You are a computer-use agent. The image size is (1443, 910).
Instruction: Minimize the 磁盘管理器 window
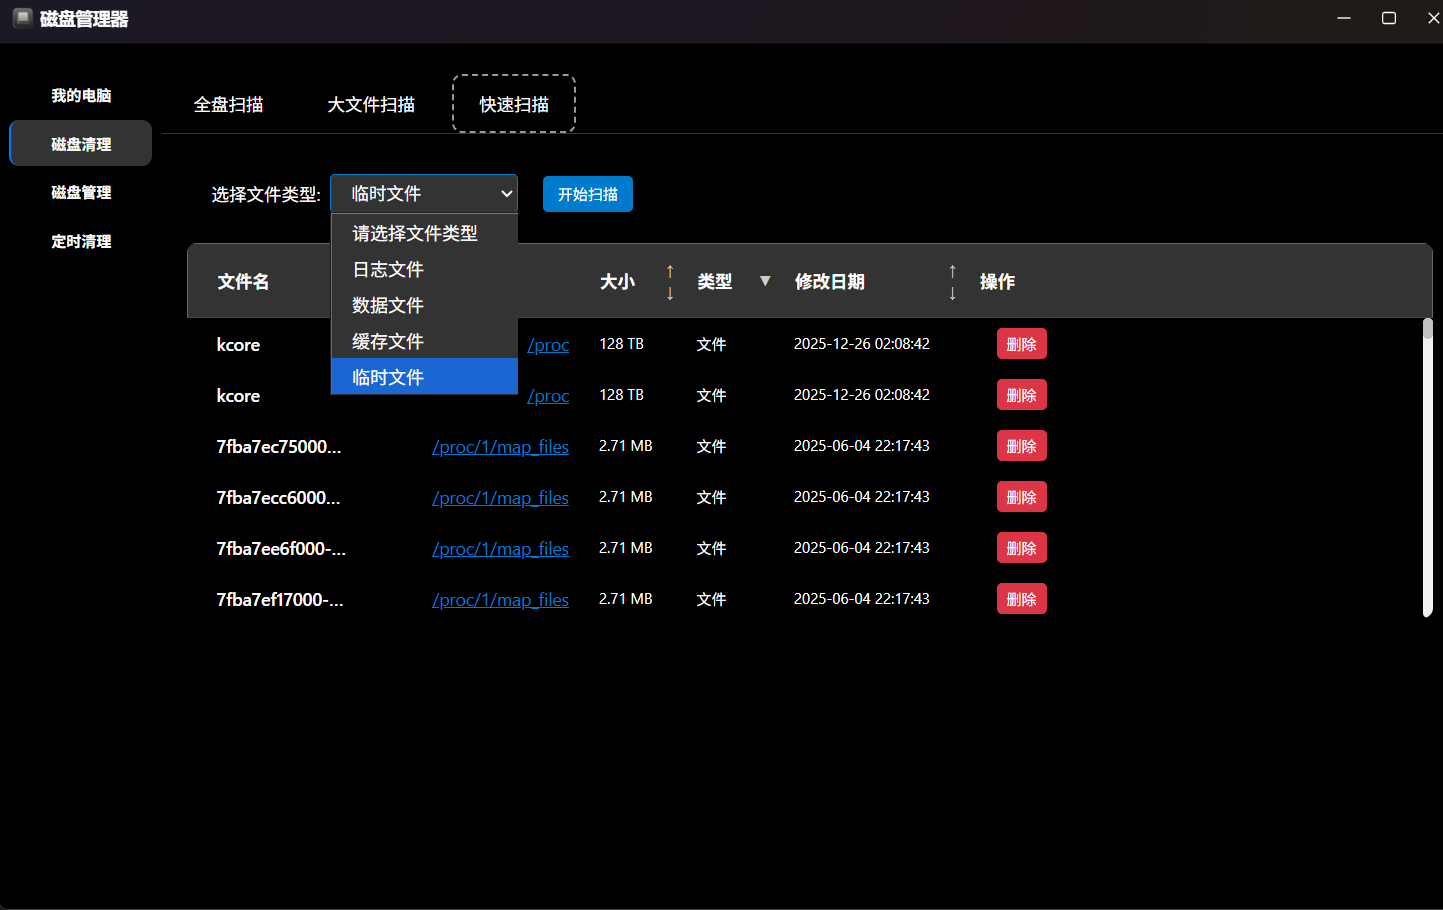coord(1344,18)
